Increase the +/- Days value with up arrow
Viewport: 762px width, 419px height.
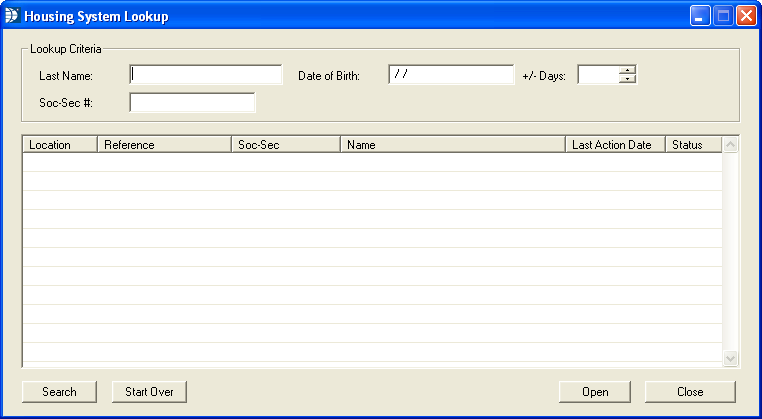tap(628, 70)
